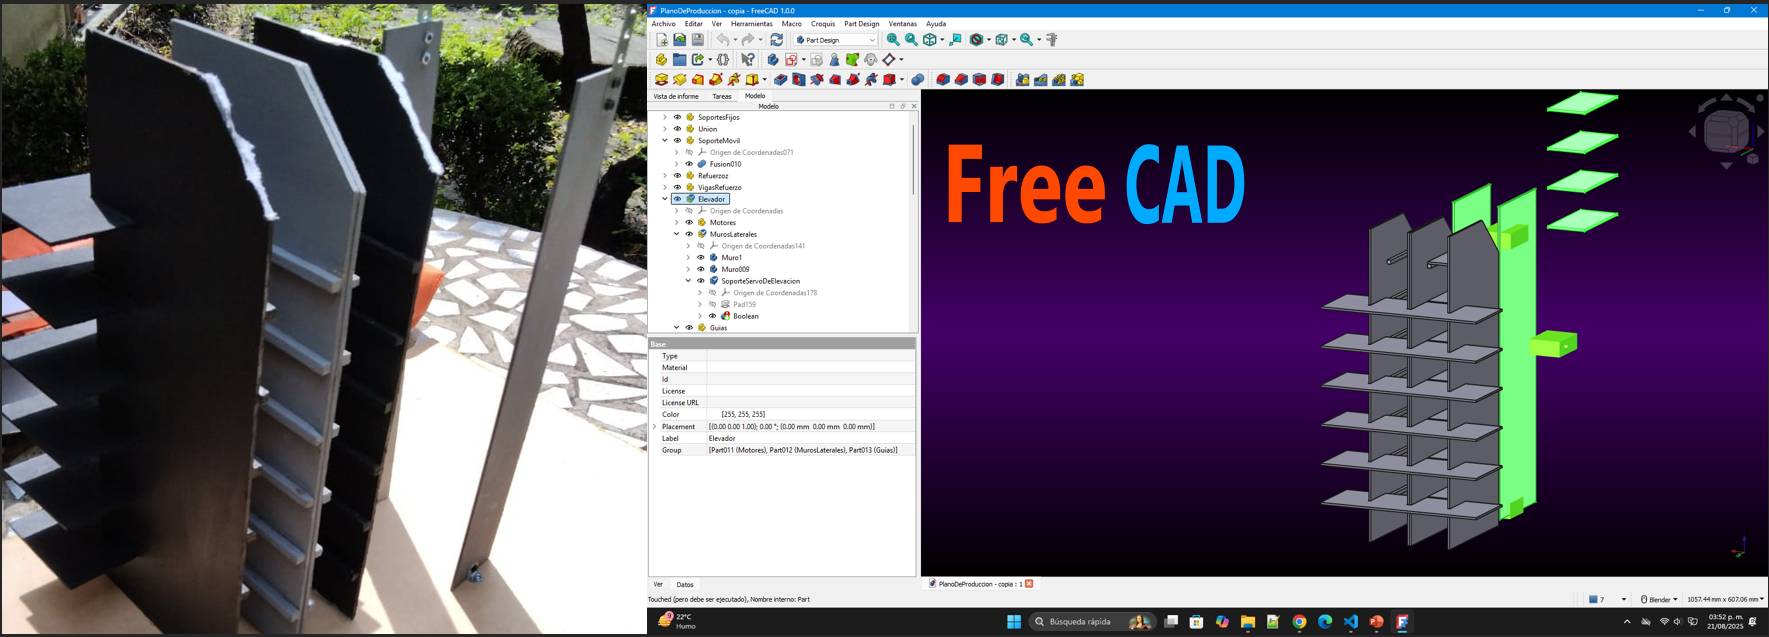Click the Linear Pattern icon
This screenshot has height=637, width=1769.
click(1040, 80)
